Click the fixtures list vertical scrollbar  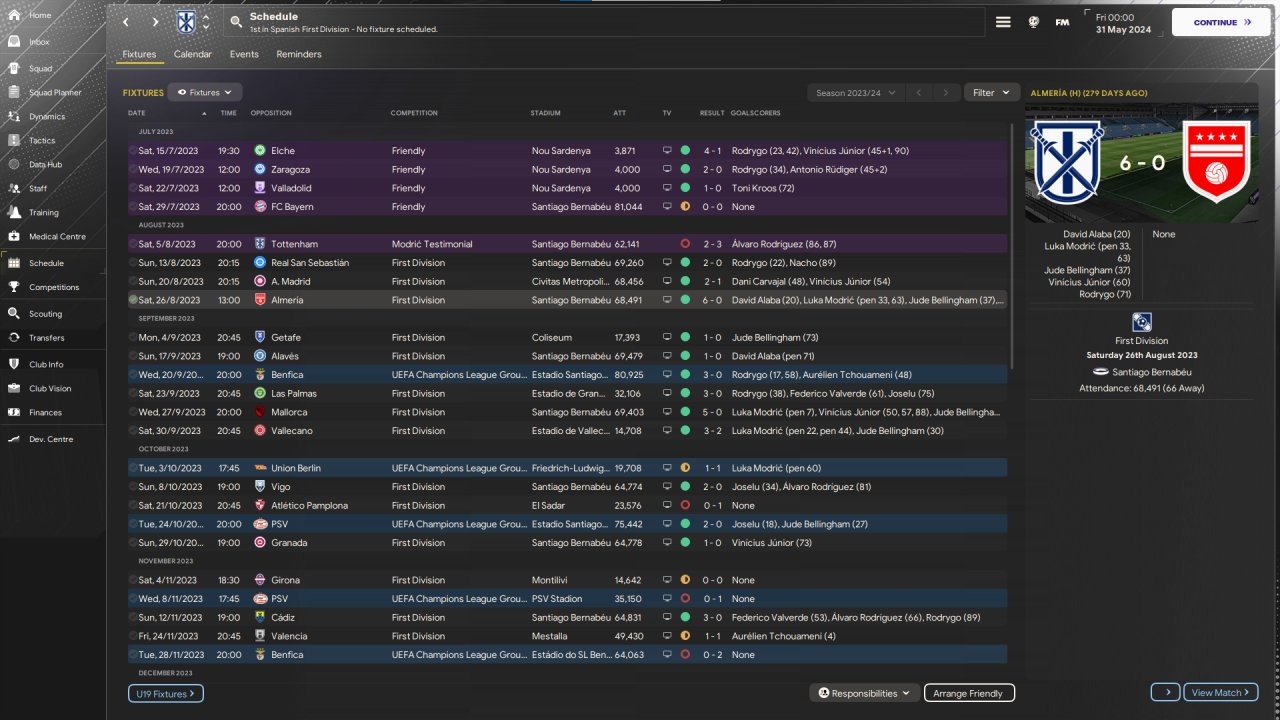1012,245
